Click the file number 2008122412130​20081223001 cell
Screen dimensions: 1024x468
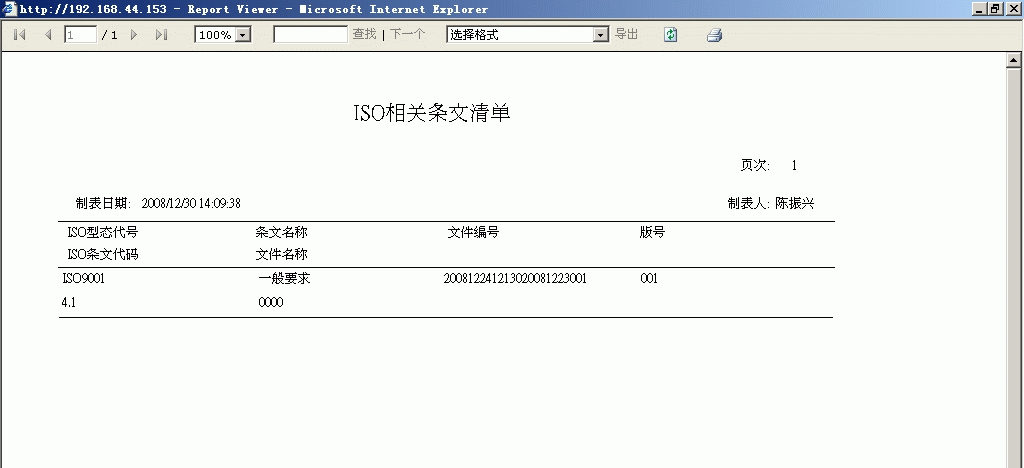coord(515,279)
